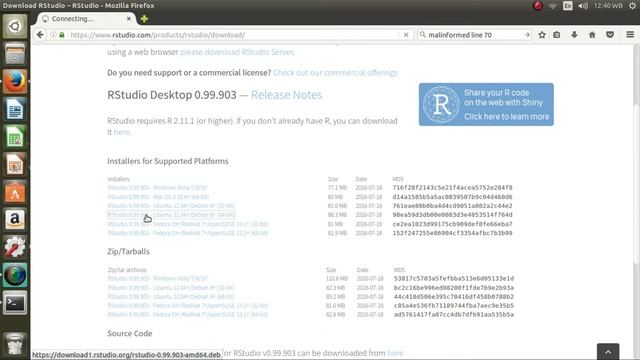Download Ubuntu 32-bit tarball under Zip/Tarballs
Viewport: 640px width, 360px height.
point(171,288)
